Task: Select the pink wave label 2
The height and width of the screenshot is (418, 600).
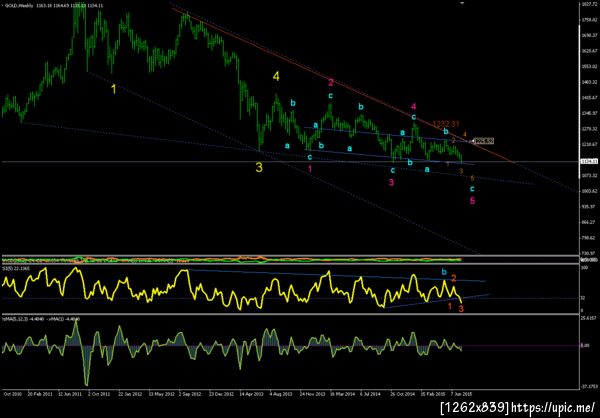Action: [x=331, y=82]
